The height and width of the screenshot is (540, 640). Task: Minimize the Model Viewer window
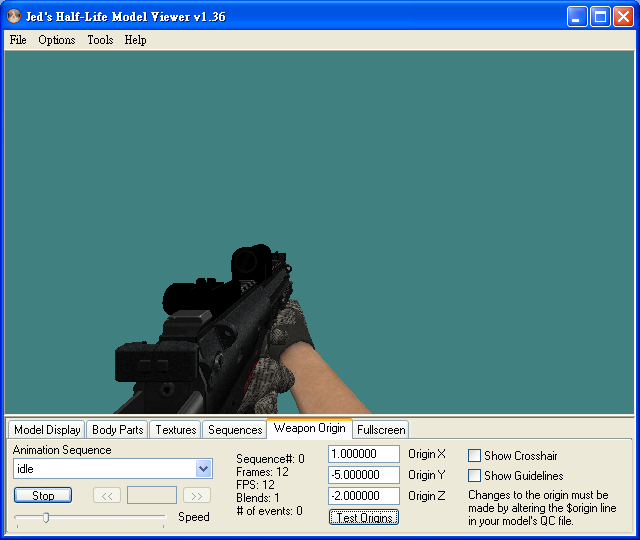577,17
